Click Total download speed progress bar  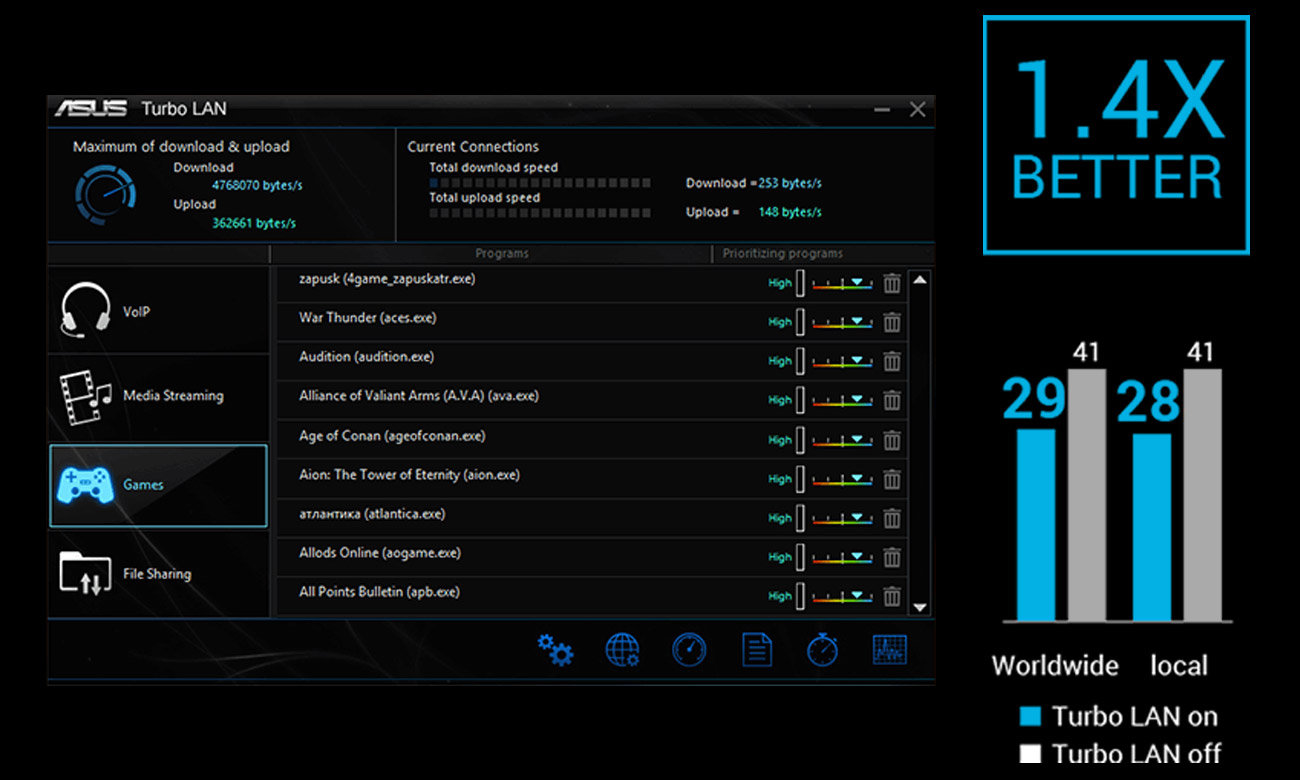click(x=540, y=183)
